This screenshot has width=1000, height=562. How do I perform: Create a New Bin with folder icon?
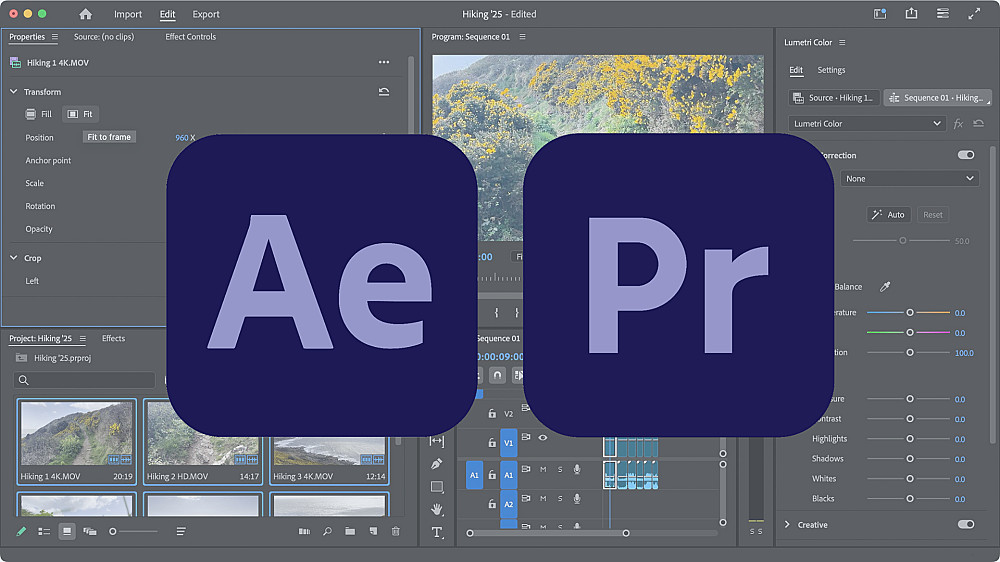pyautogui.click(x=350, y=531)
